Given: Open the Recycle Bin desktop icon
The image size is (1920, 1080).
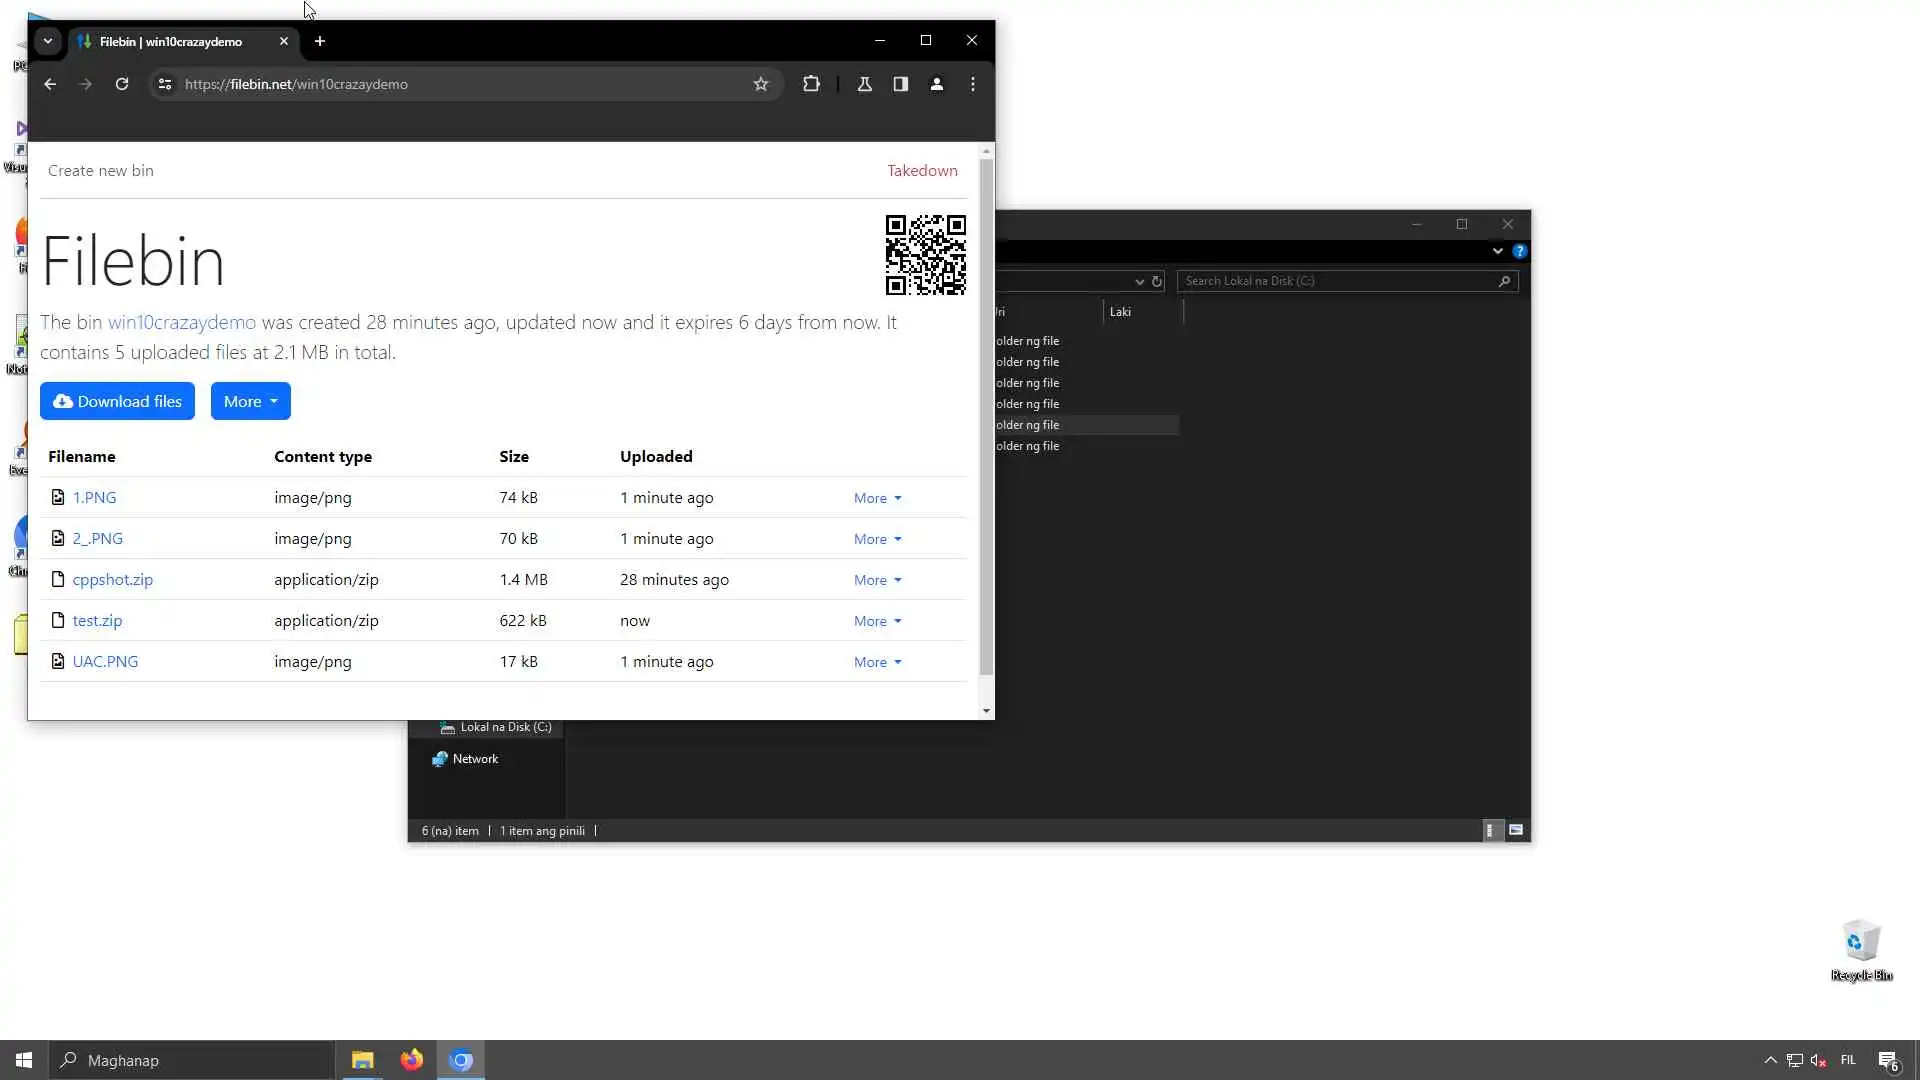Looking at the screenshot, I should [1861, 943].
